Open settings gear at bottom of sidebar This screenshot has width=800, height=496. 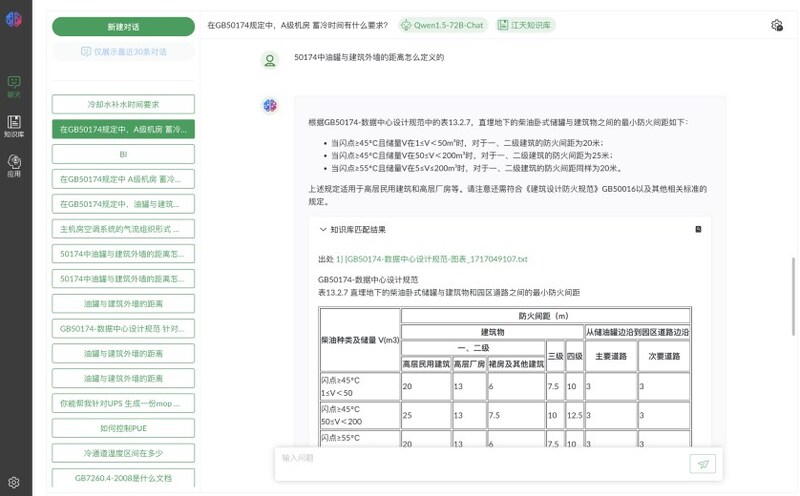point(14,482)
